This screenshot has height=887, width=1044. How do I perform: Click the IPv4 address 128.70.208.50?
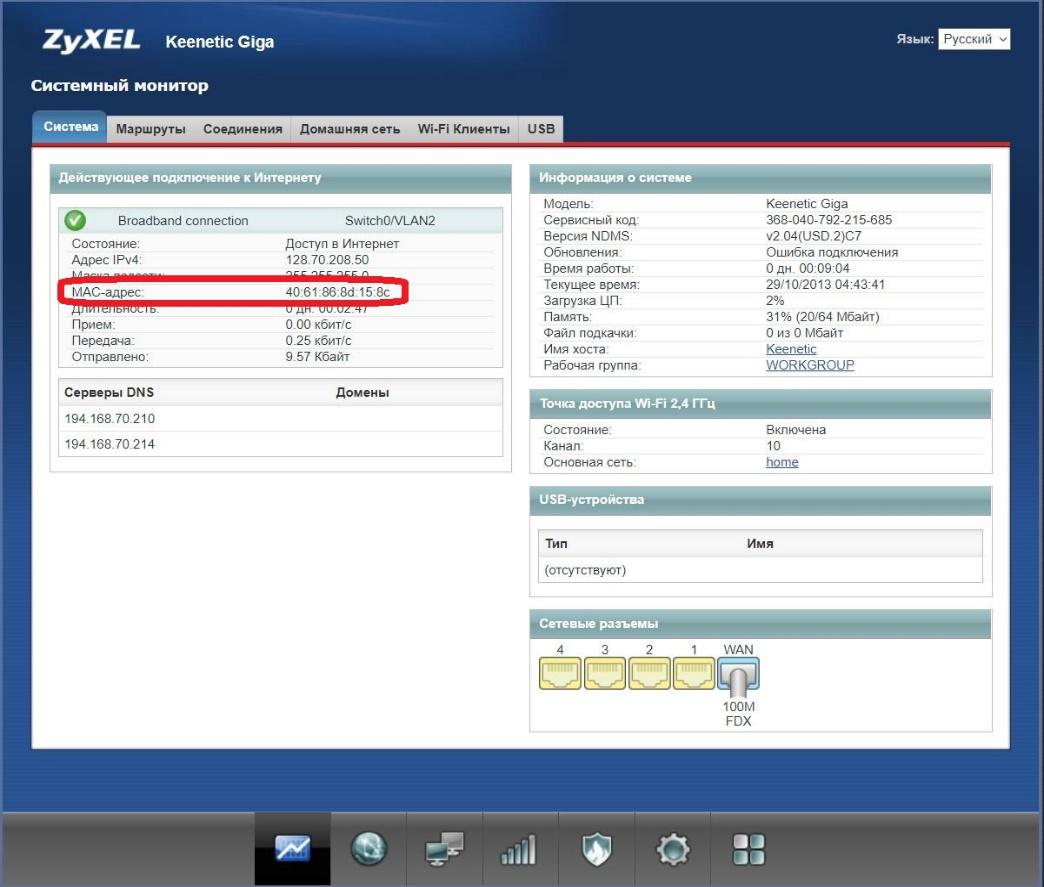point(327,260)
